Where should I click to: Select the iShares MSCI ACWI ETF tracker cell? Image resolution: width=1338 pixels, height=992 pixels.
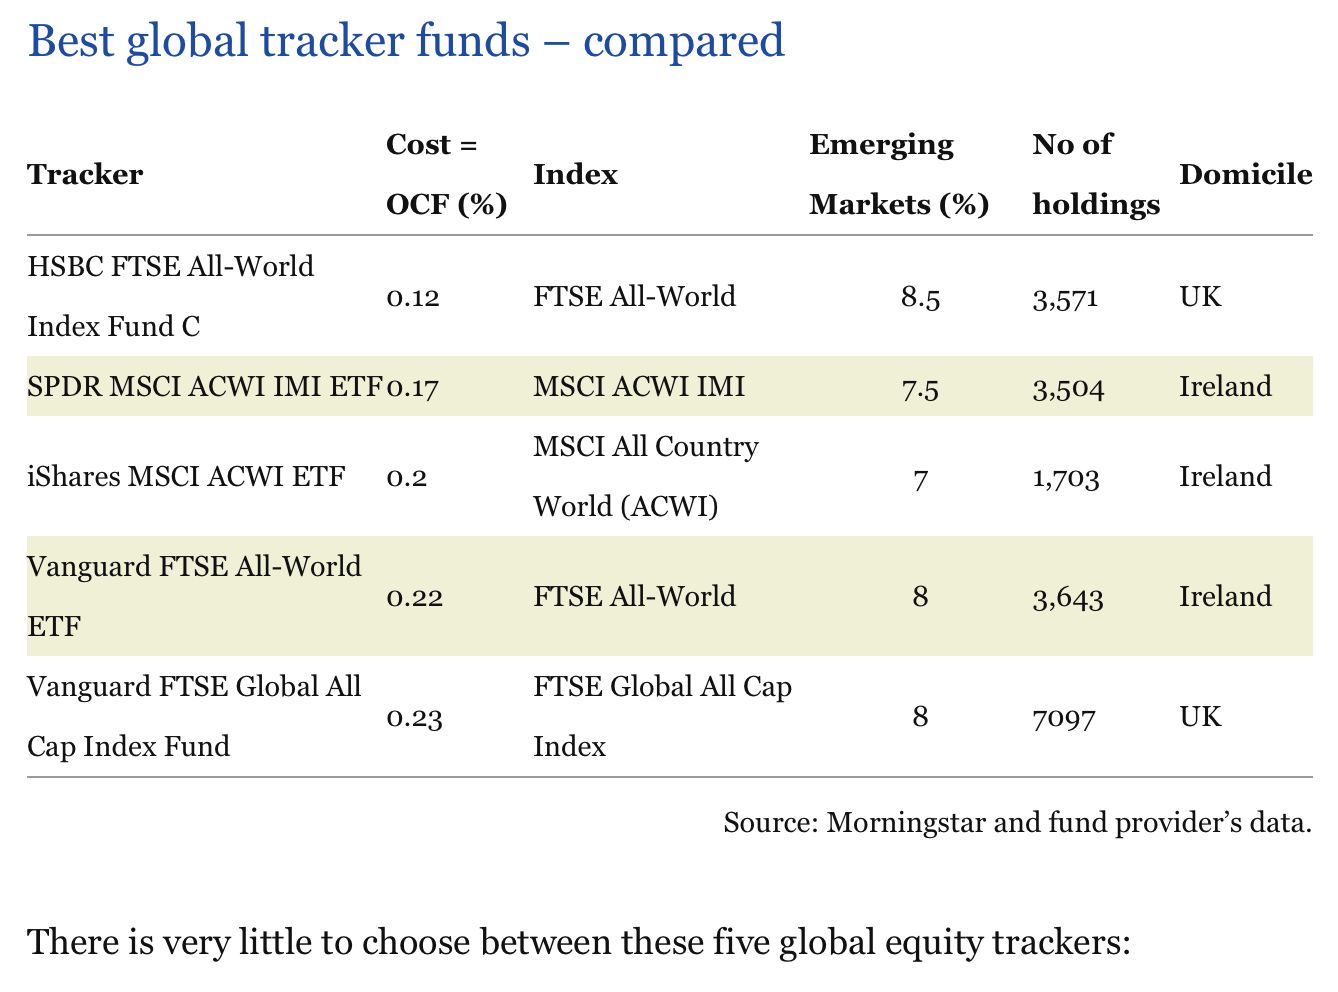186,477
